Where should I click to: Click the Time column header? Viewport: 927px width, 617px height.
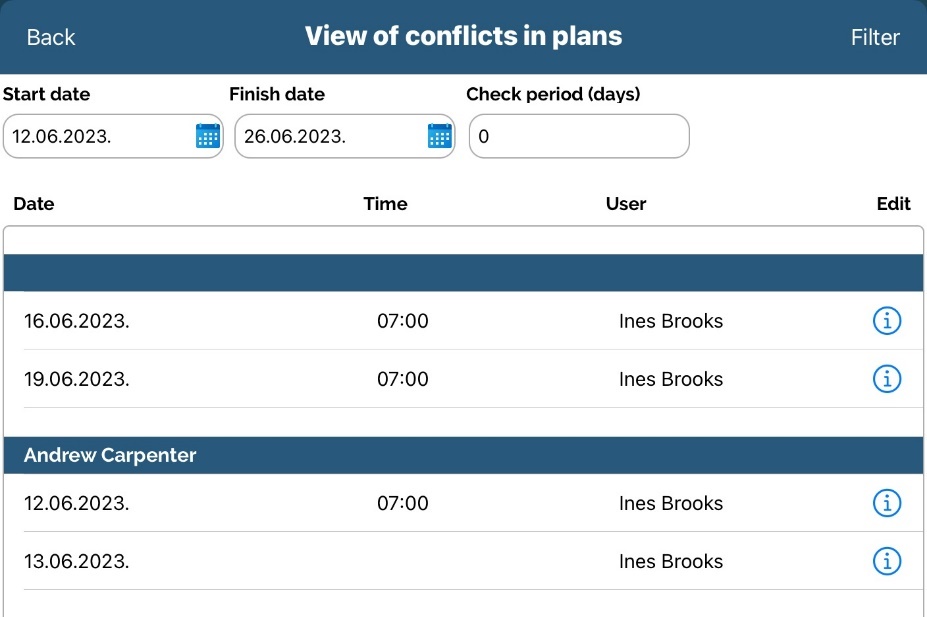385,204
